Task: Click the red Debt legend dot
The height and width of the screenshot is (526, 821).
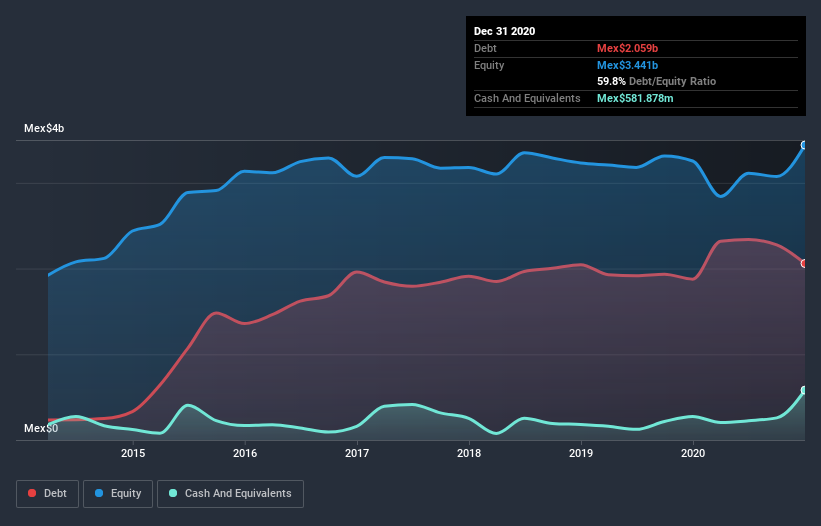Action: 32,493
